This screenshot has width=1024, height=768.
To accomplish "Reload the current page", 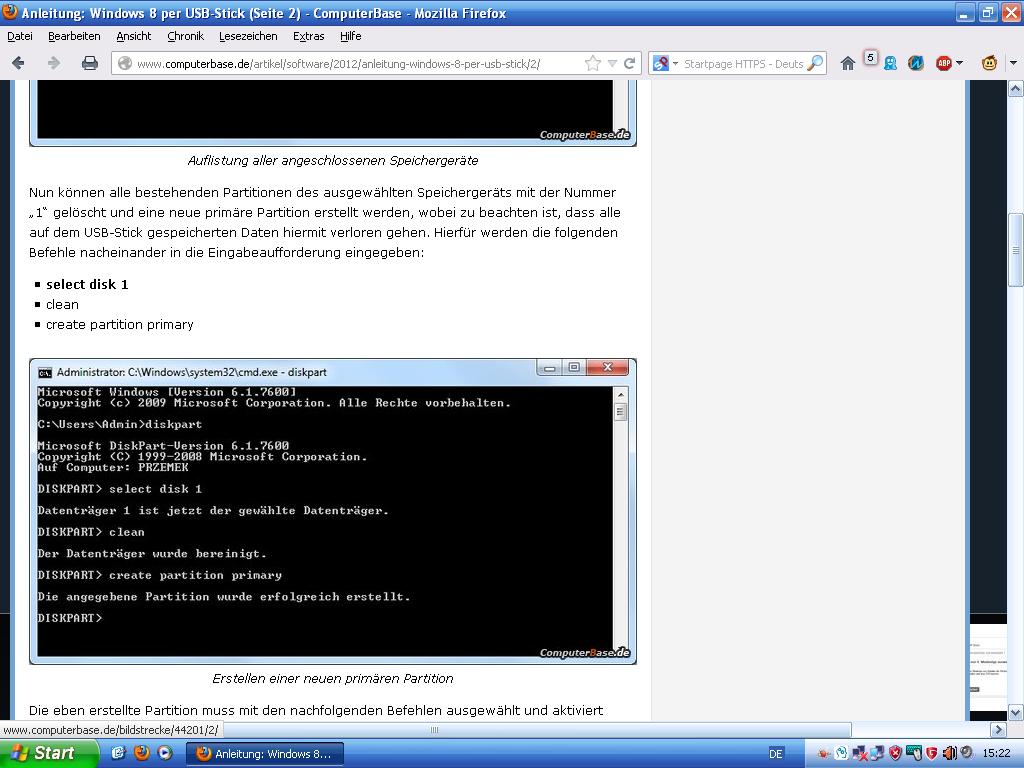I will [x=630, y=63].
